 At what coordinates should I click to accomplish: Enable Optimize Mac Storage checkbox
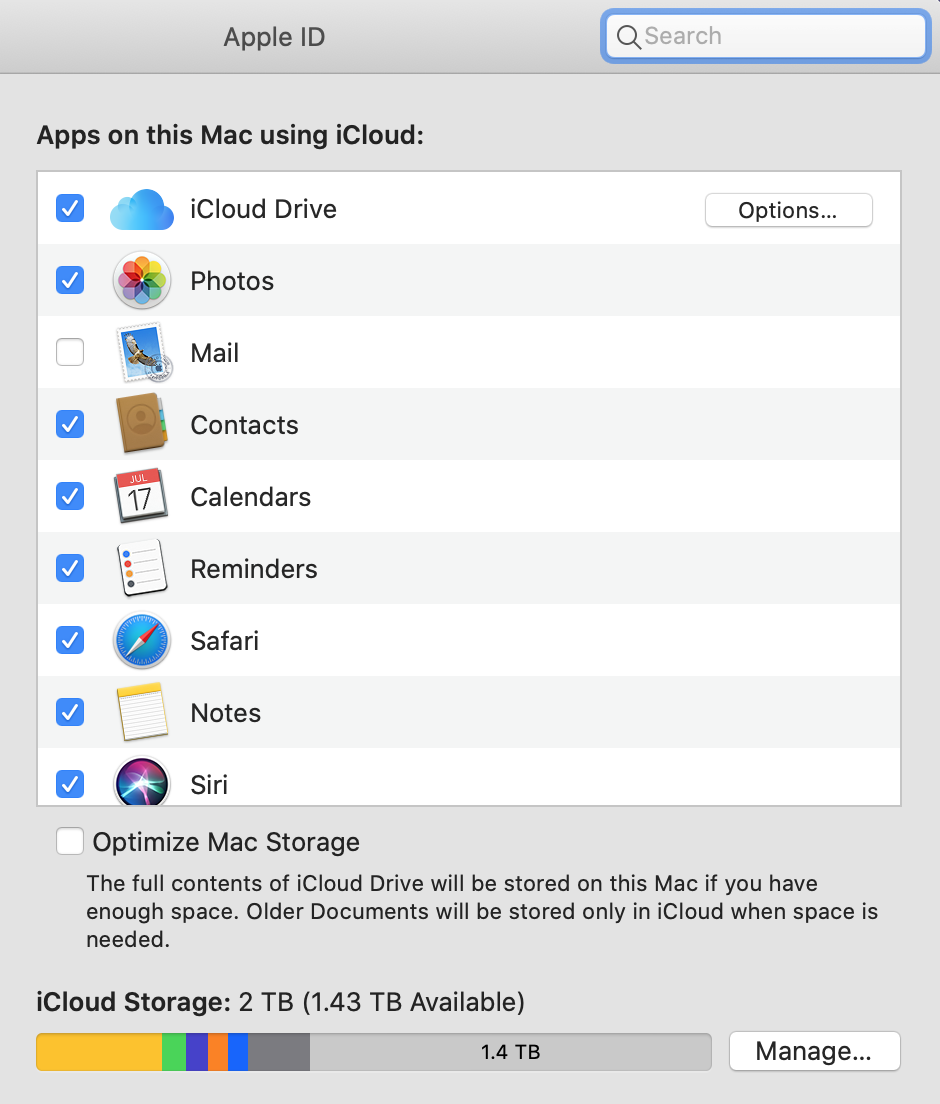[70, 841]
